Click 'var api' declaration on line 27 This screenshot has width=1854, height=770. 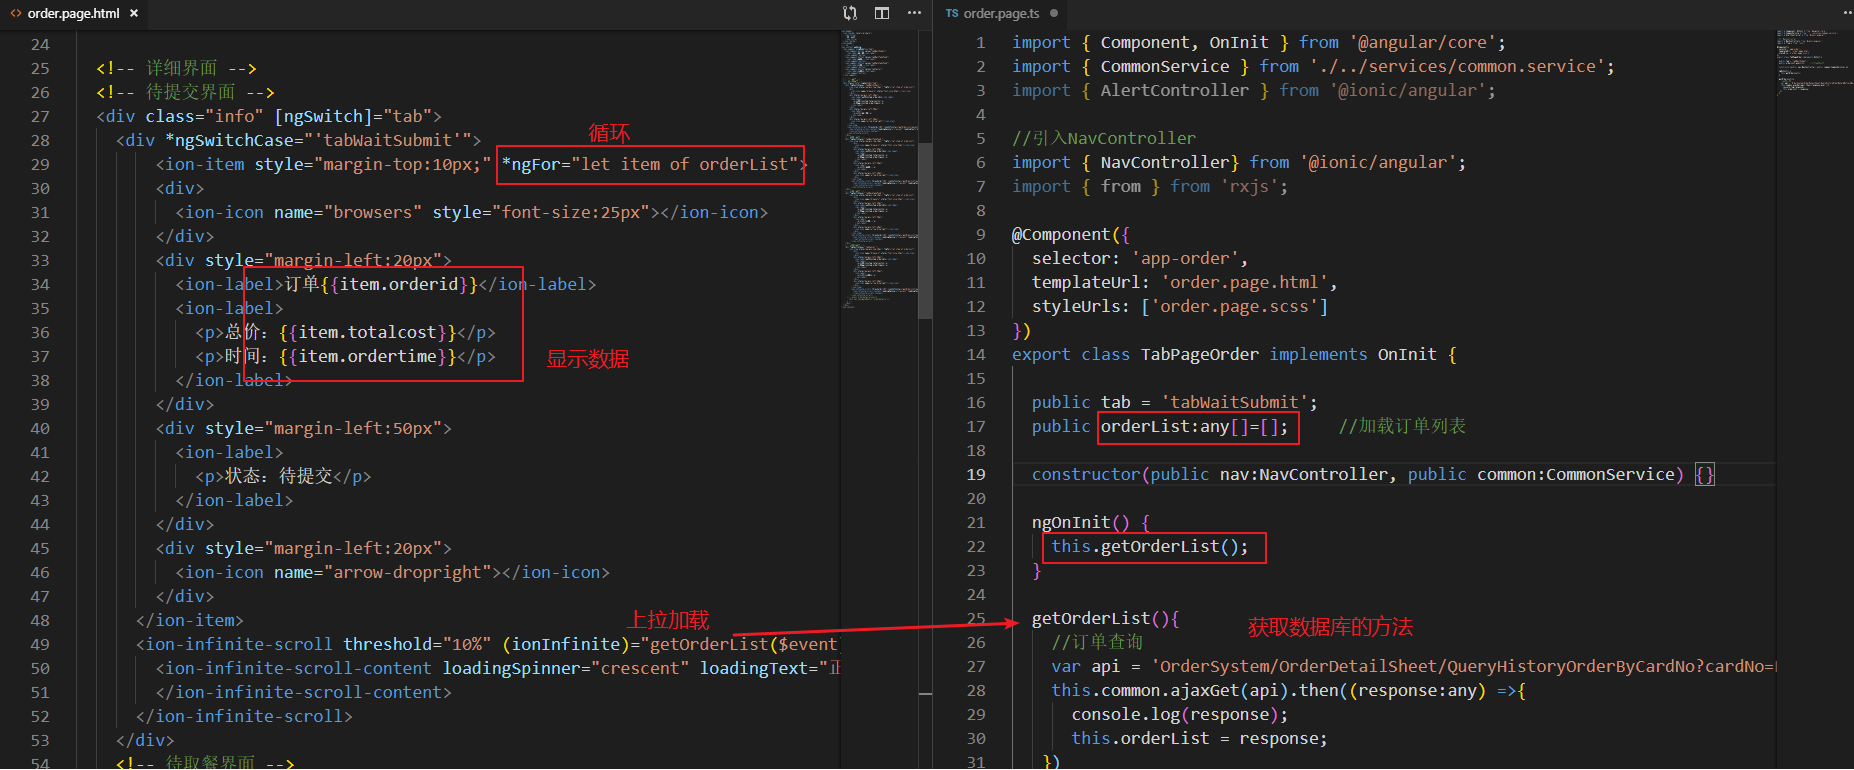coord(1086,666)
